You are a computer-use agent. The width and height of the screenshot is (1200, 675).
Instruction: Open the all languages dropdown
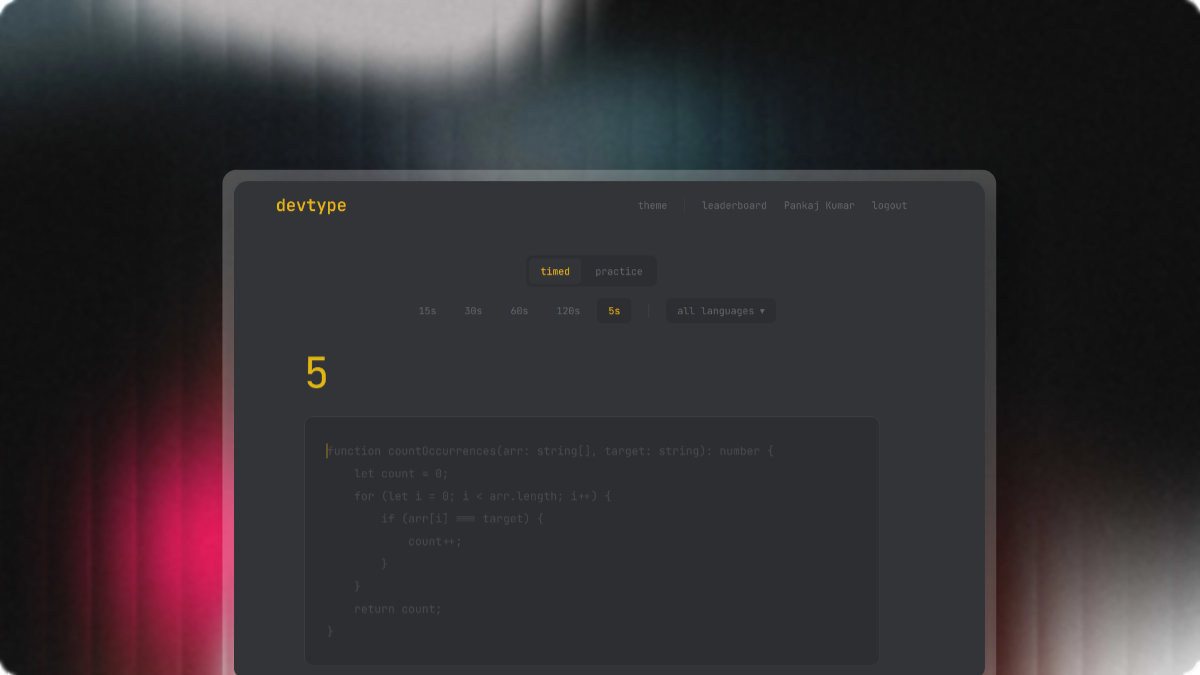721,311
